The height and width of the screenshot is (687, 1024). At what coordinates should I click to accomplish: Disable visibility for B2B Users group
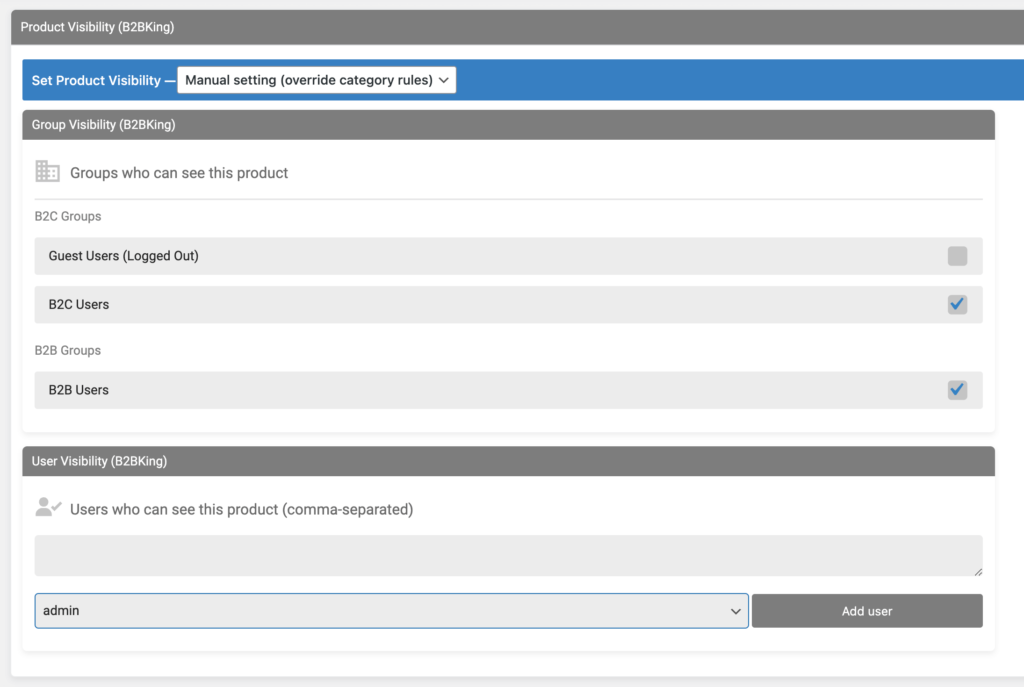click(957, 390)
